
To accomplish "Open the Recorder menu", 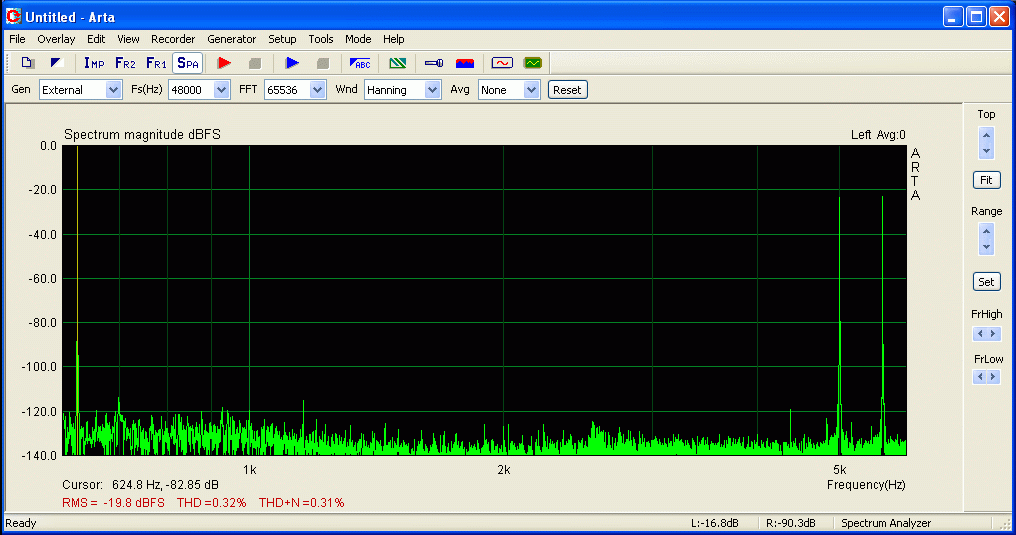I will point(173,39).
